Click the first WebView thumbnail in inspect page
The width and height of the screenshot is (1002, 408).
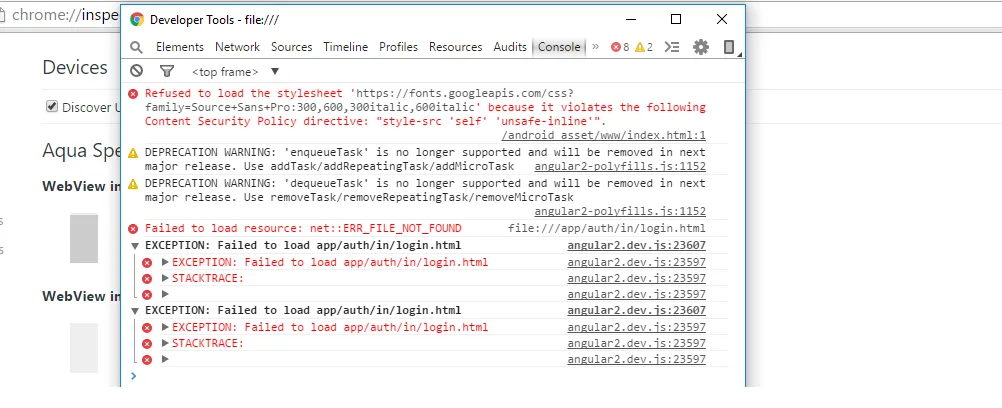tap(84, 239)
